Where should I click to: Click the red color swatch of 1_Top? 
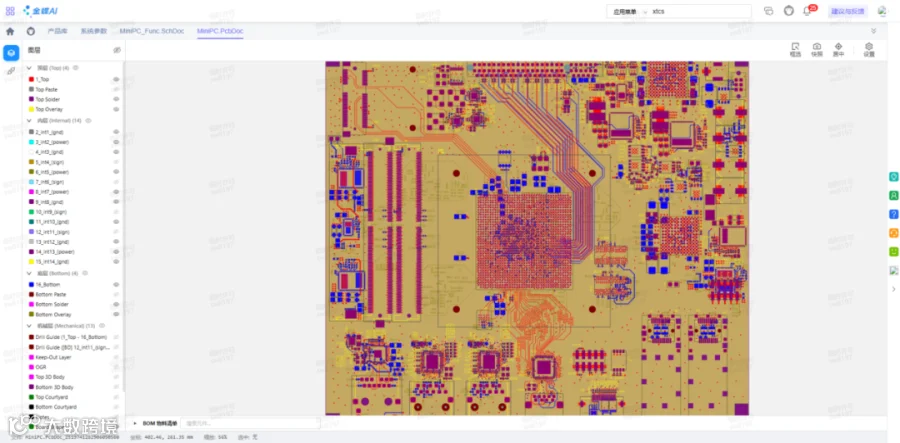[x=32, y=79]
